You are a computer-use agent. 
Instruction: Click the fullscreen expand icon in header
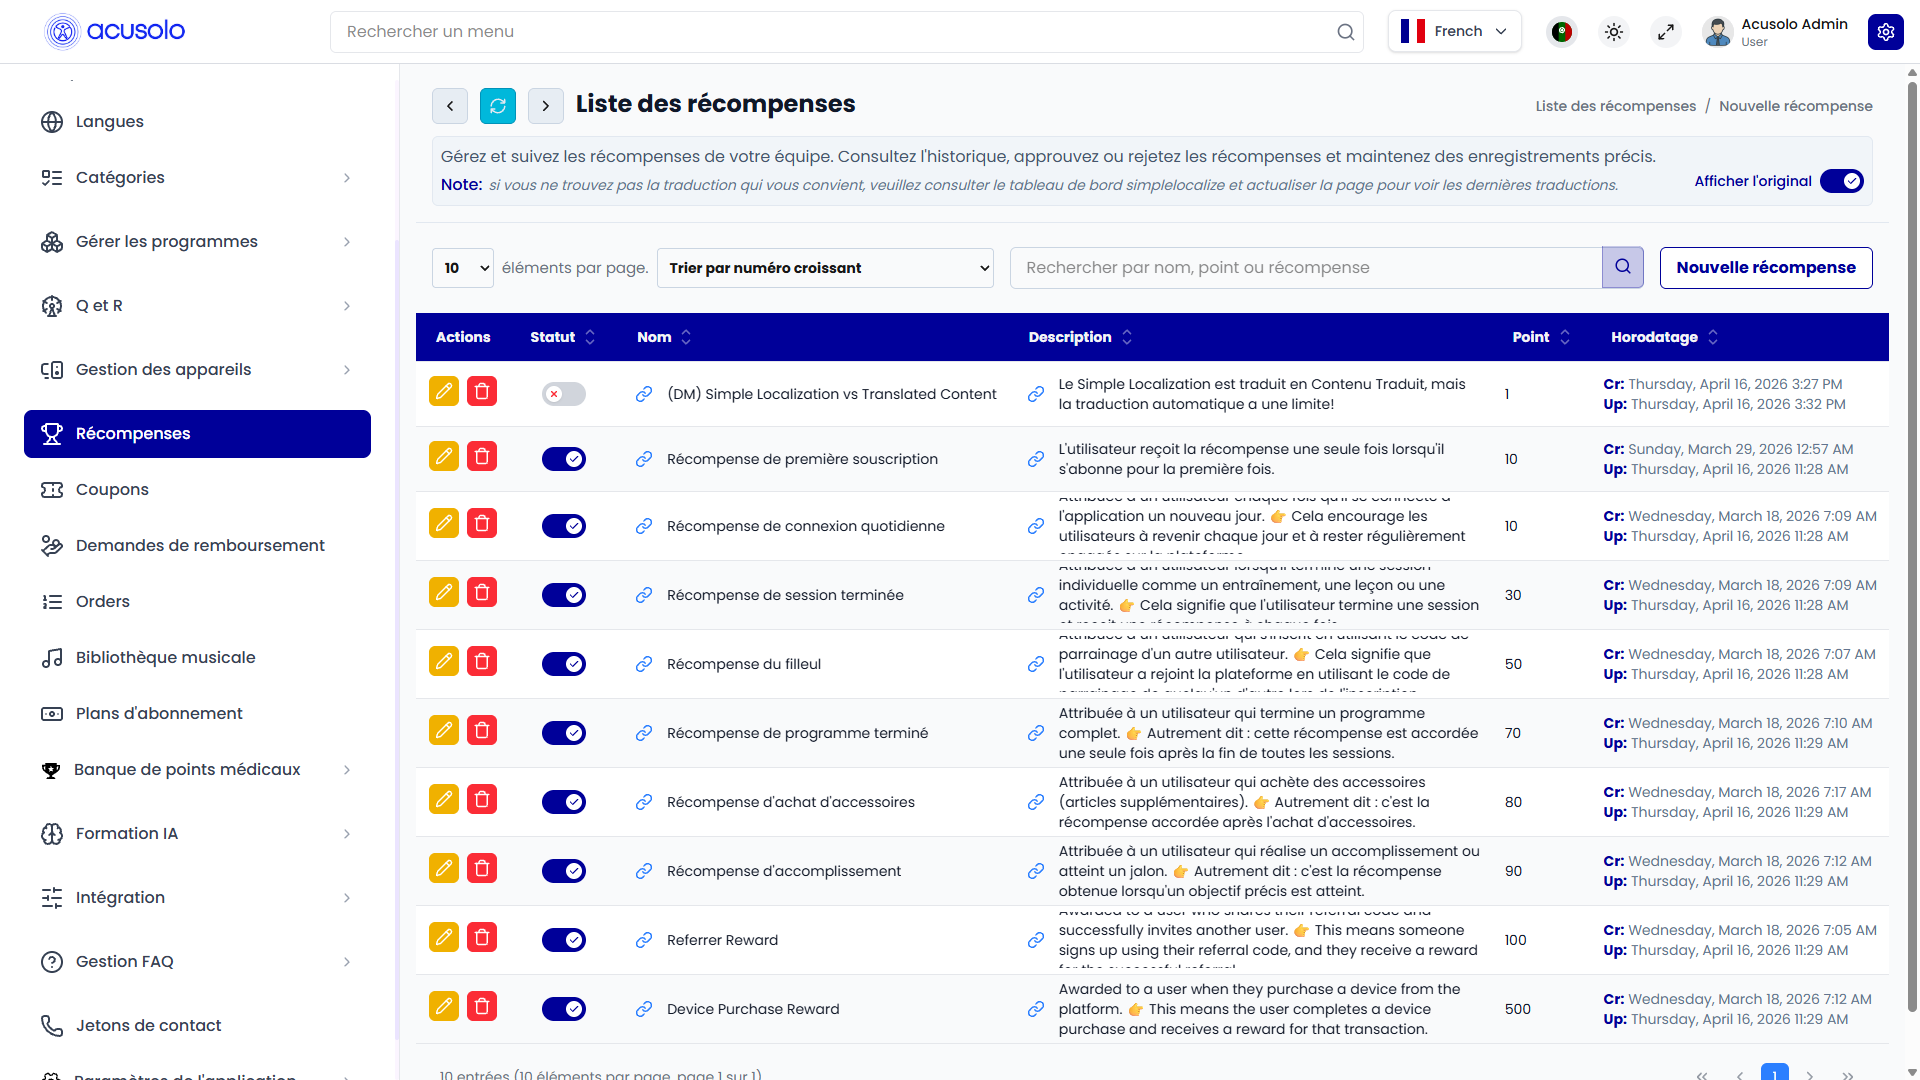pos(1666,32)
